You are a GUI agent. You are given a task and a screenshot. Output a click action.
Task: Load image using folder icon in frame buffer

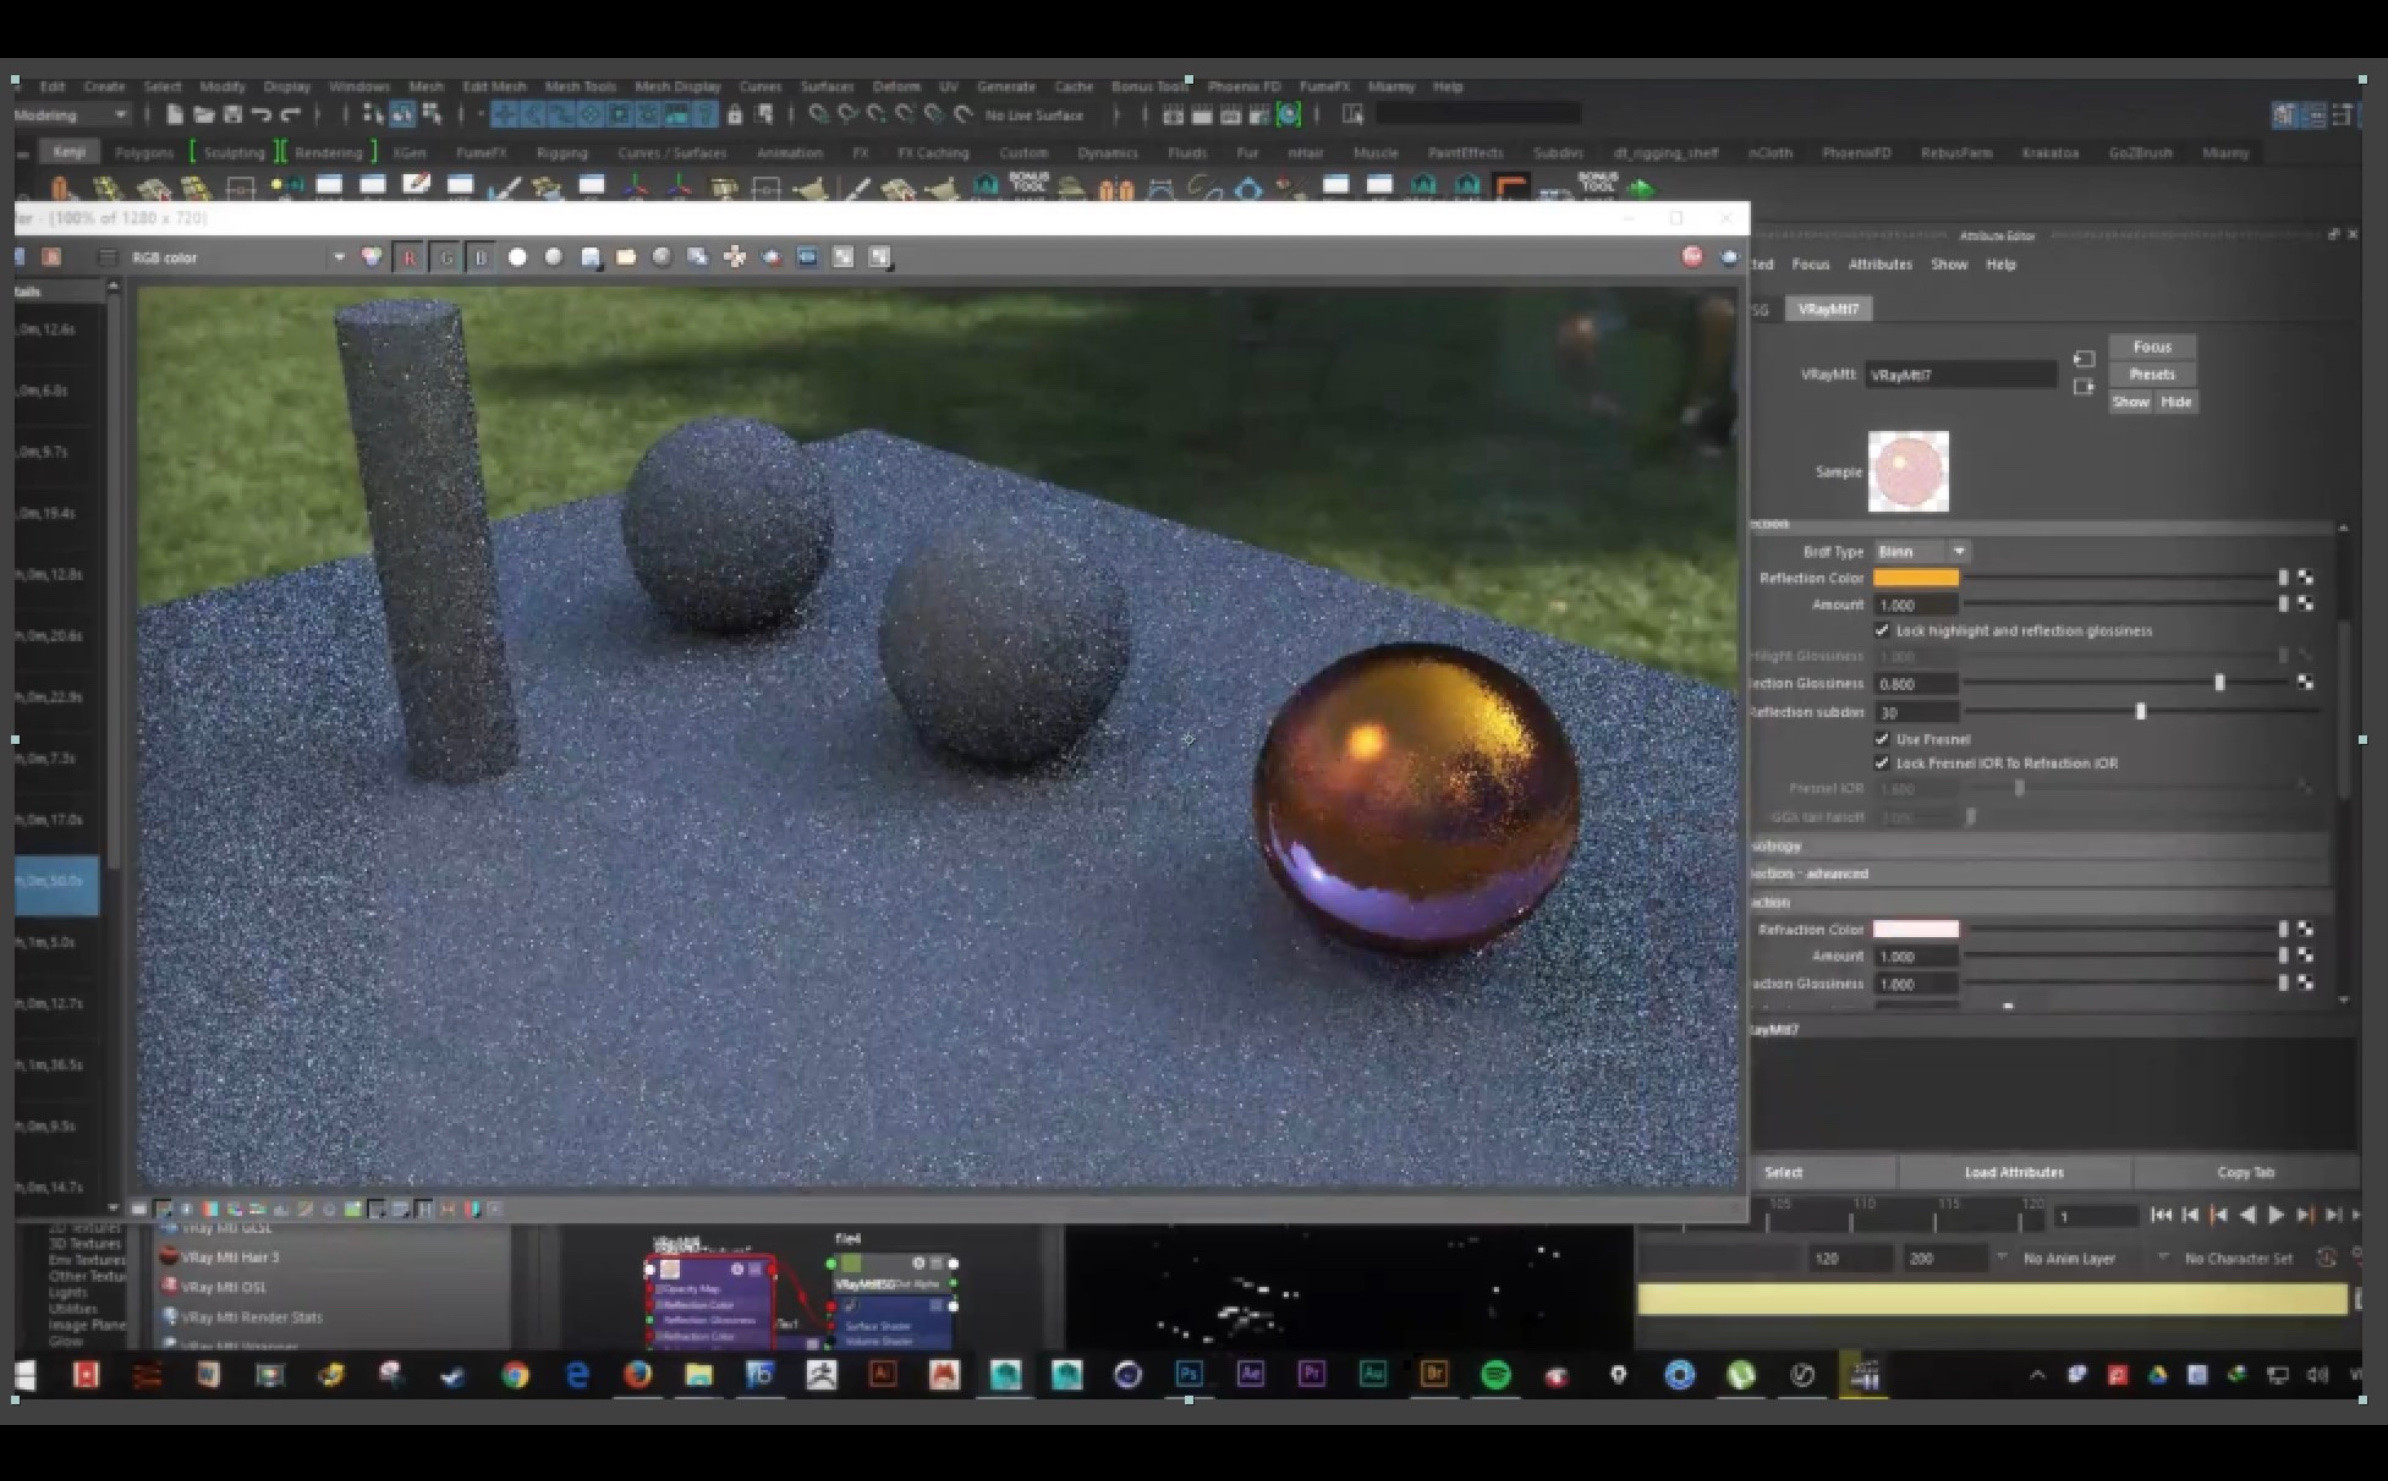pyautogui.click(x=626, y=257)
